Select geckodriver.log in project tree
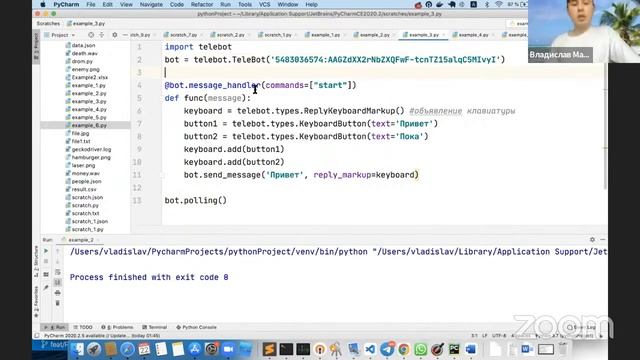This screenshot has height=360, width=640. click(91, 149)
